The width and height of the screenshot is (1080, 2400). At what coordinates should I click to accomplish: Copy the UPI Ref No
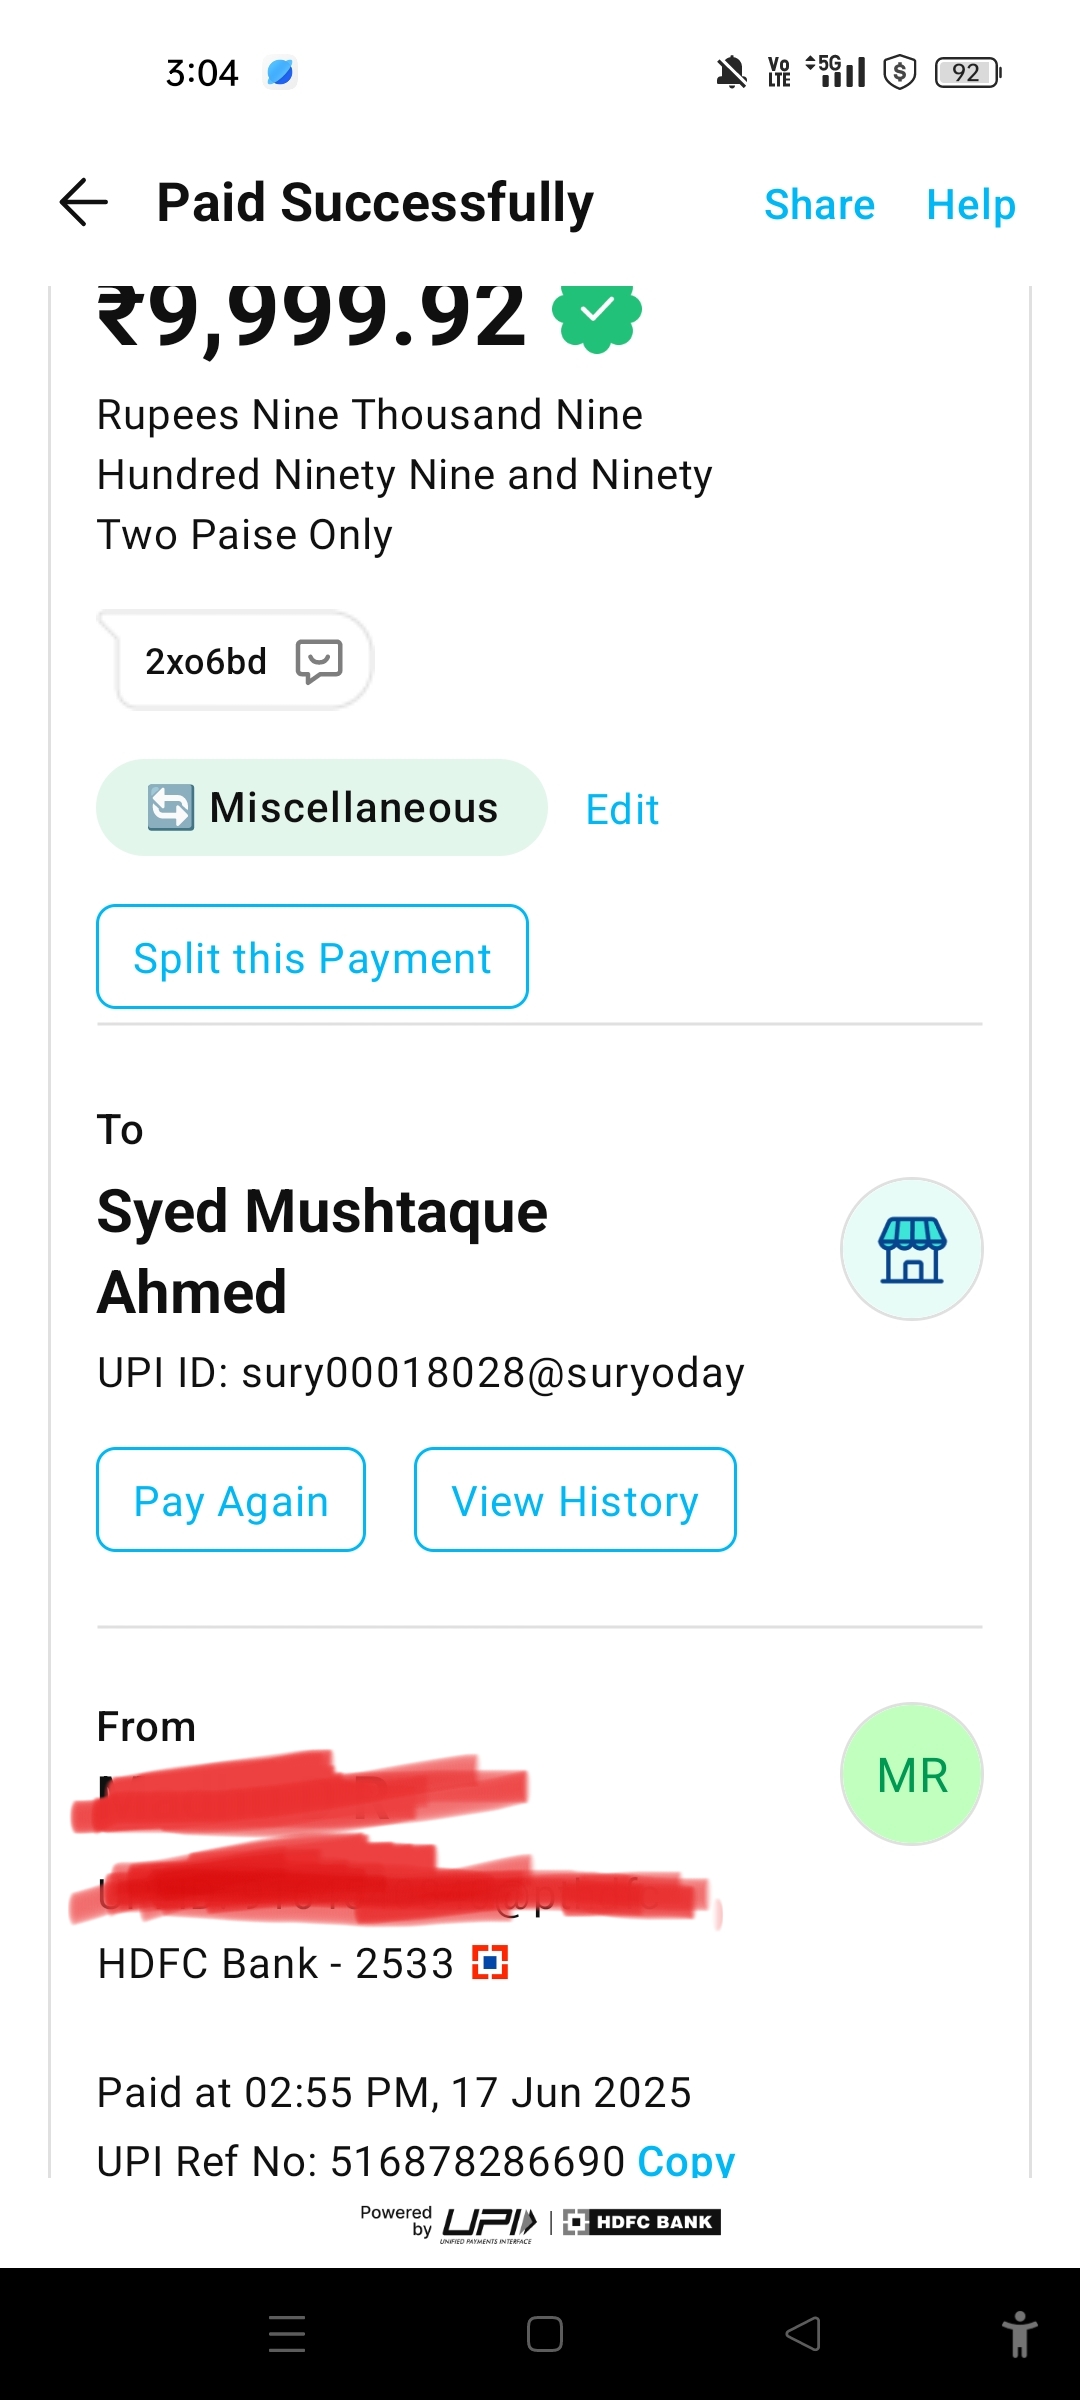(686, 2160)
